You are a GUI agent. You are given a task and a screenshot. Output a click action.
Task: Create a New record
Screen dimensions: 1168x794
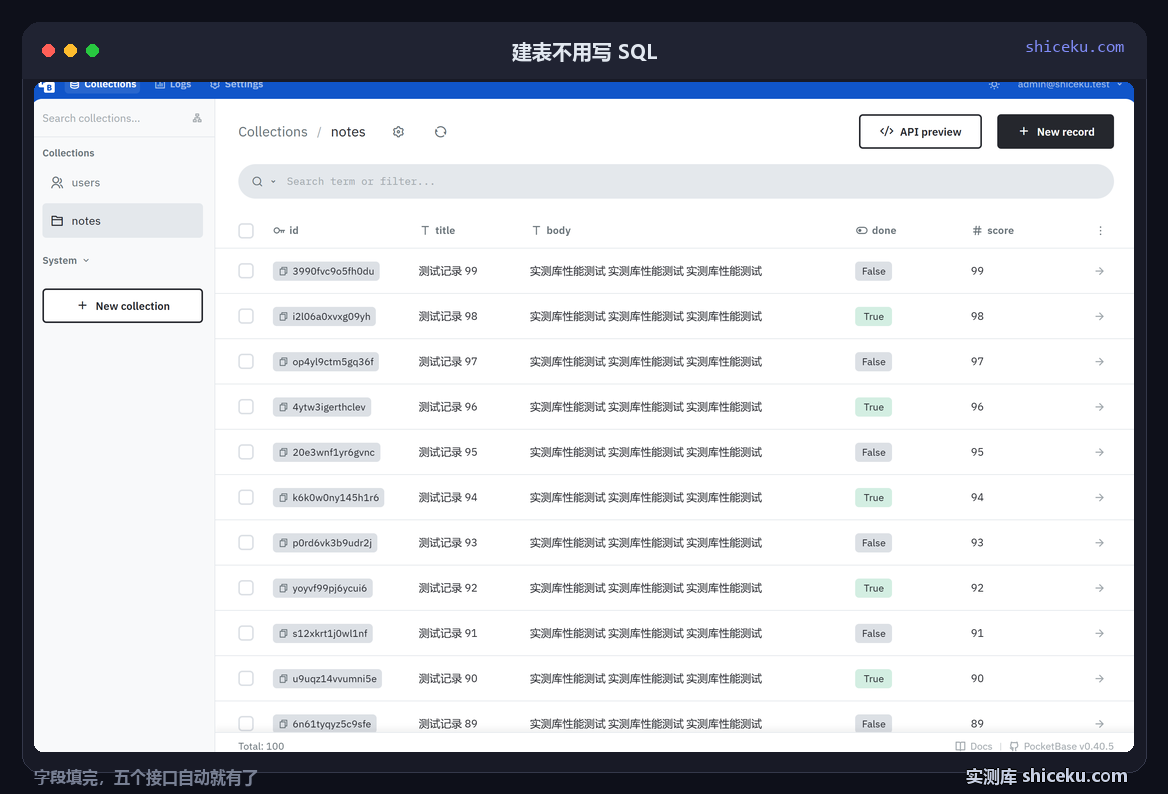pyautogui.click(x=1056, y=132)
